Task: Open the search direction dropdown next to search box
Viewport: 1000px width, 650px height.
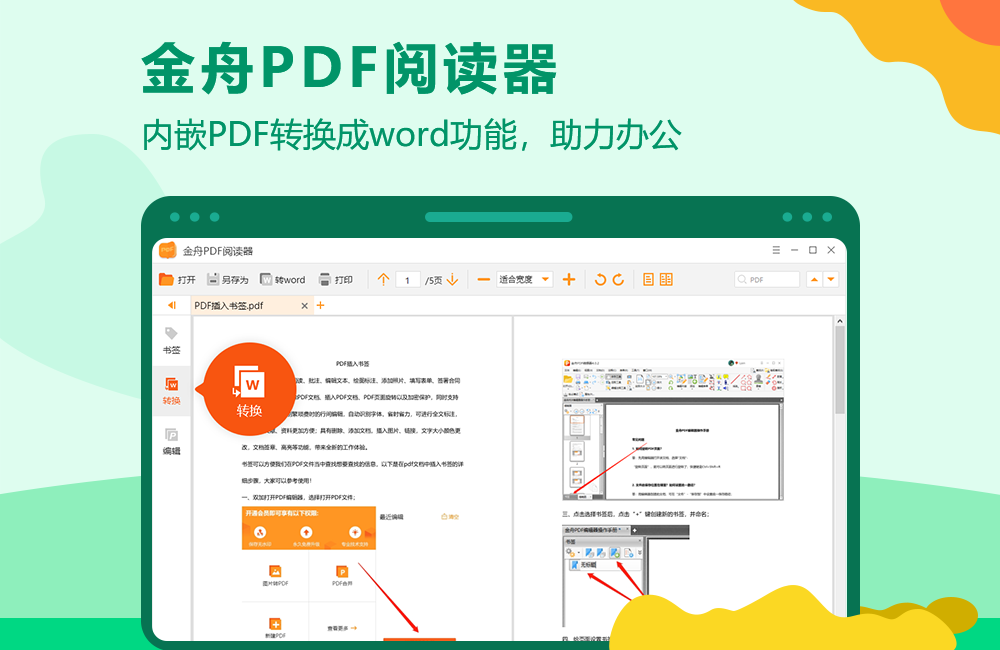Action: point(829,279)
